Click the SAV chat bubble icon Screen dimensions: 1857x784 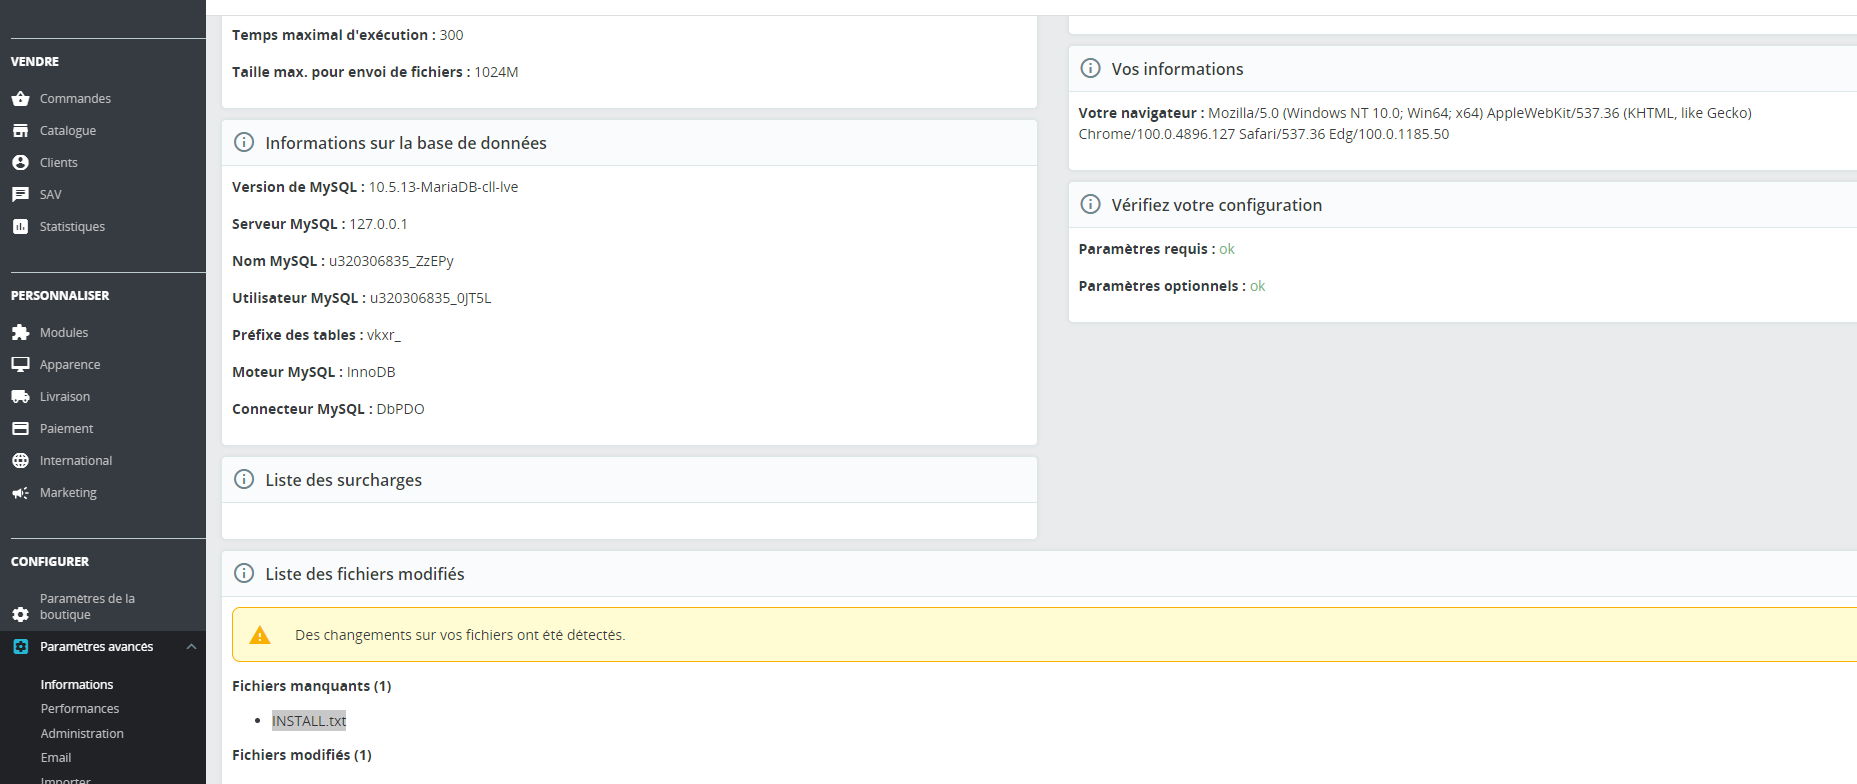click(x=20, y=195)
